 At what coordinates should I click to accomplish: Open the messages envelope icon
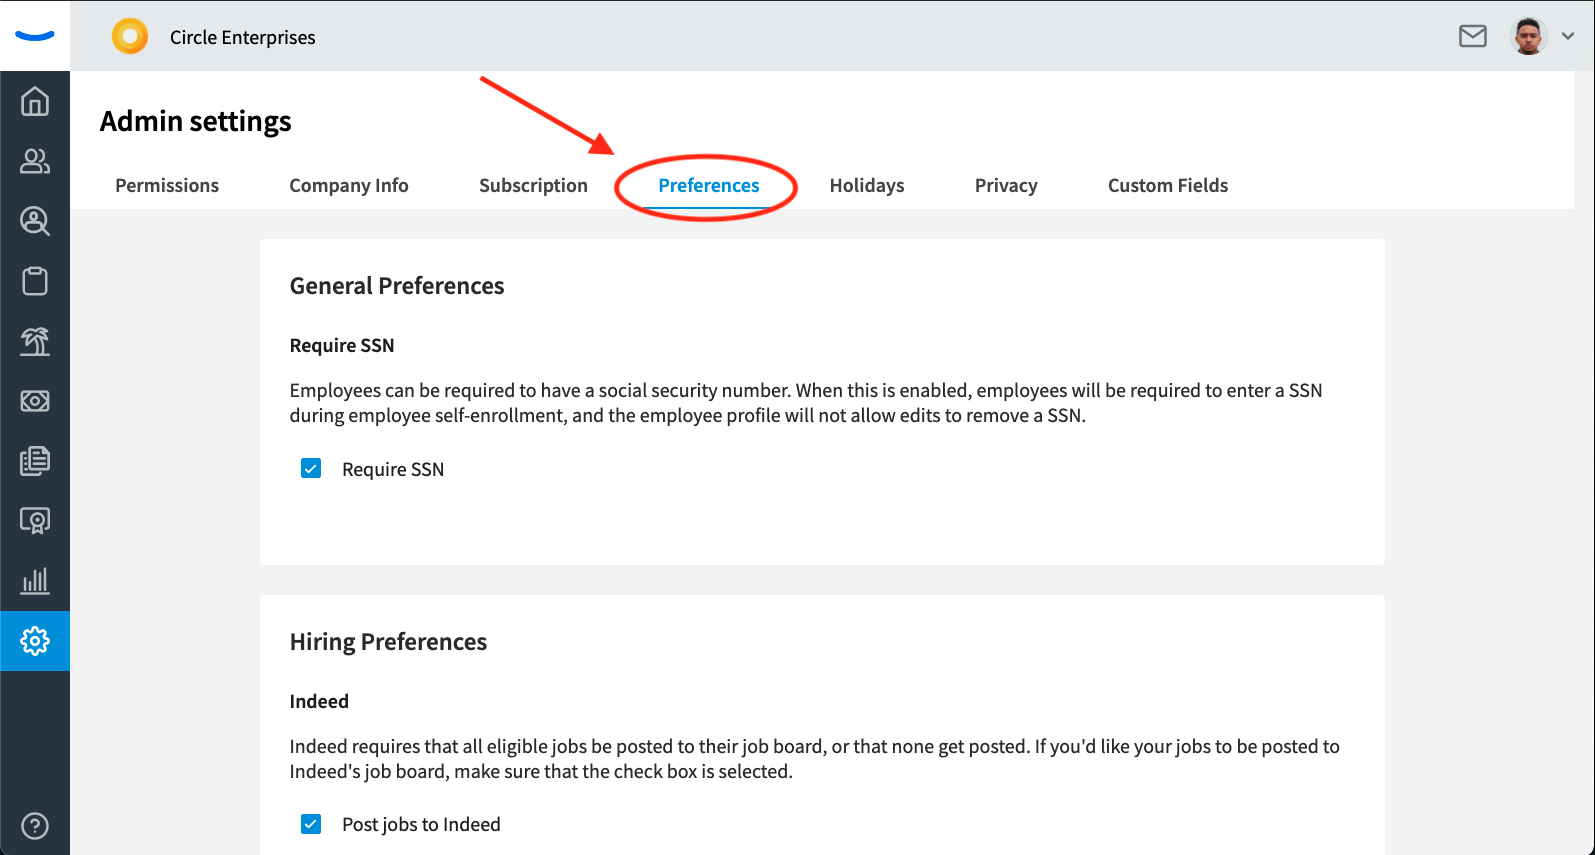point(1473,36)
